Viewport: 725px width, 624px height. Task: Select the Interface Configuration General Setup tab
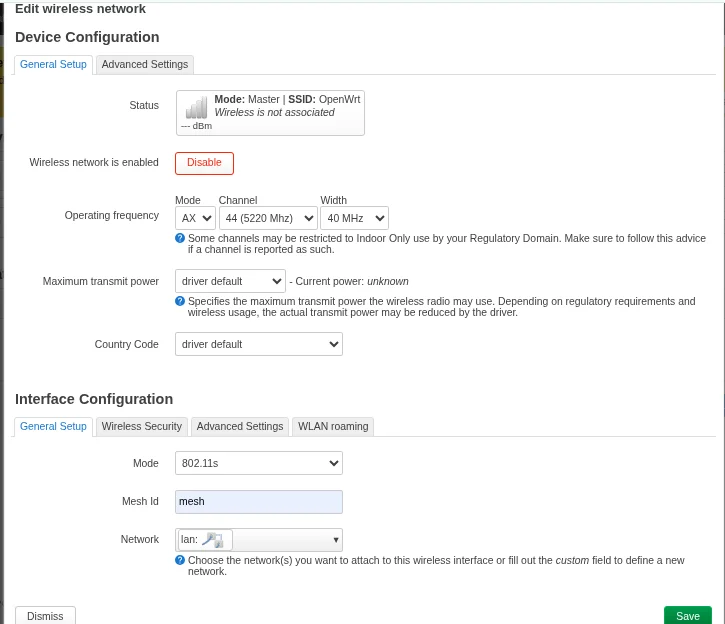[x=53, y=426]
